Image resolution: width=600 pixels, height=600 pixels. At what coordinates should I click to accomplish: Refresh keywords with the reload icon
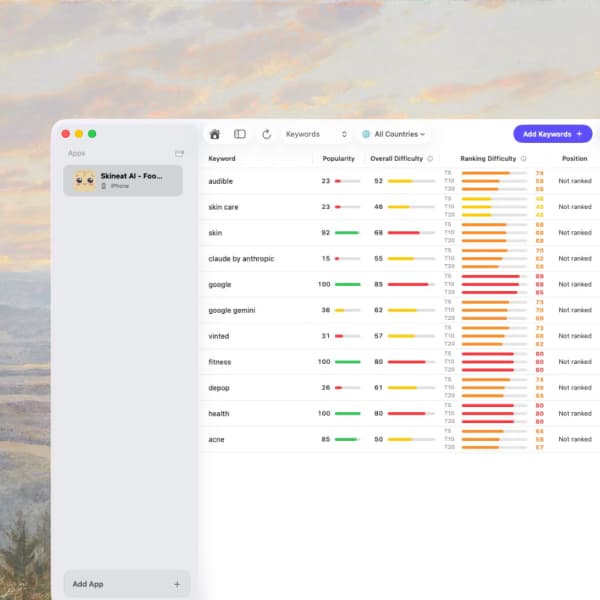[x=267, y=134]
